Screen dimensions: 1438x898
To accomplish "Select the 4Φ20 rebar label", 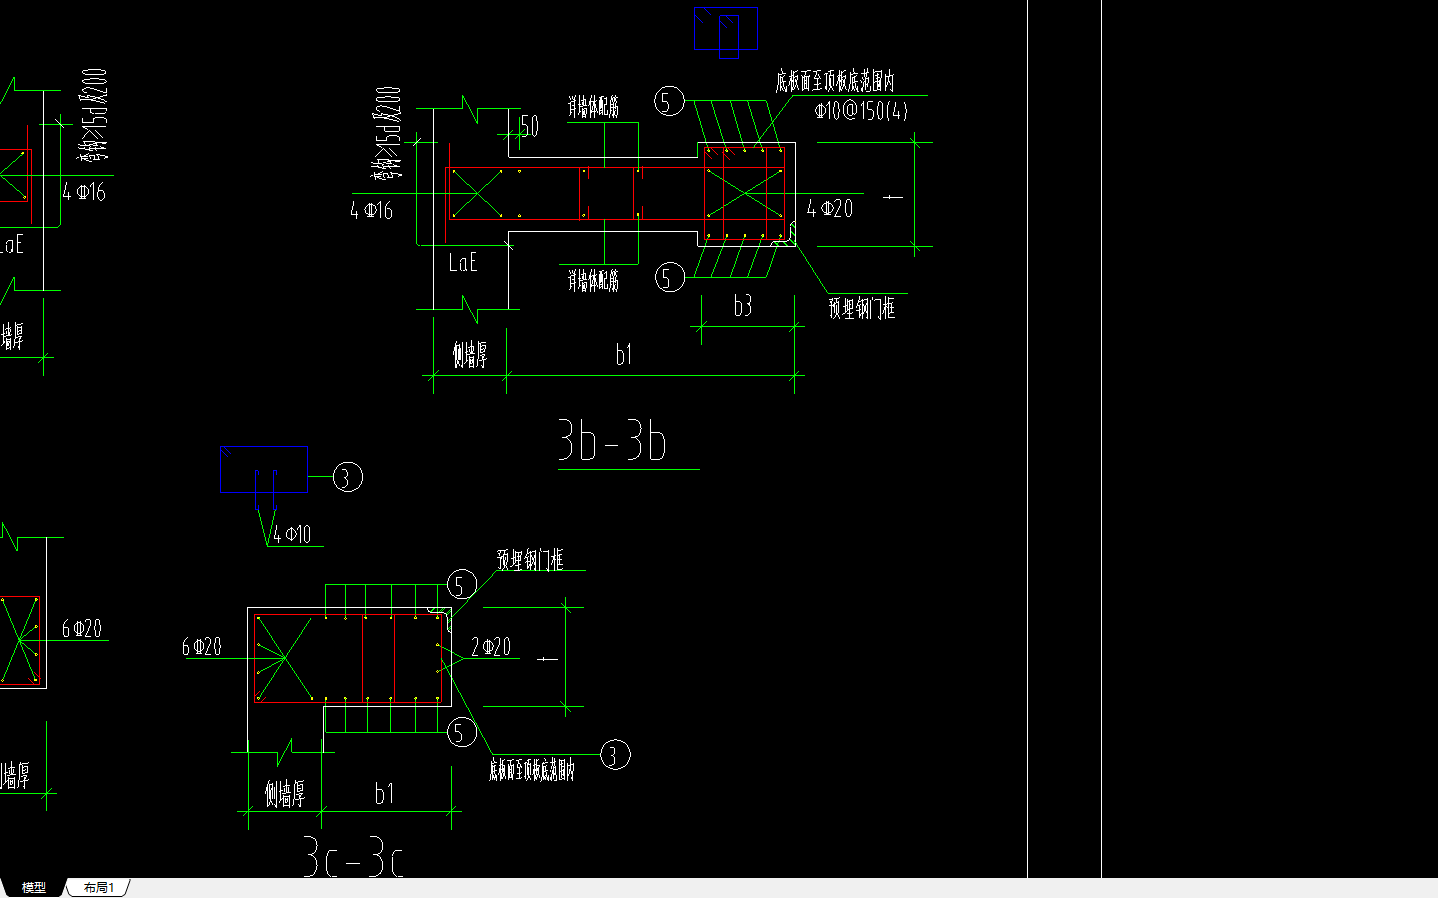I will pyautogui.click(x=830, y=208).
